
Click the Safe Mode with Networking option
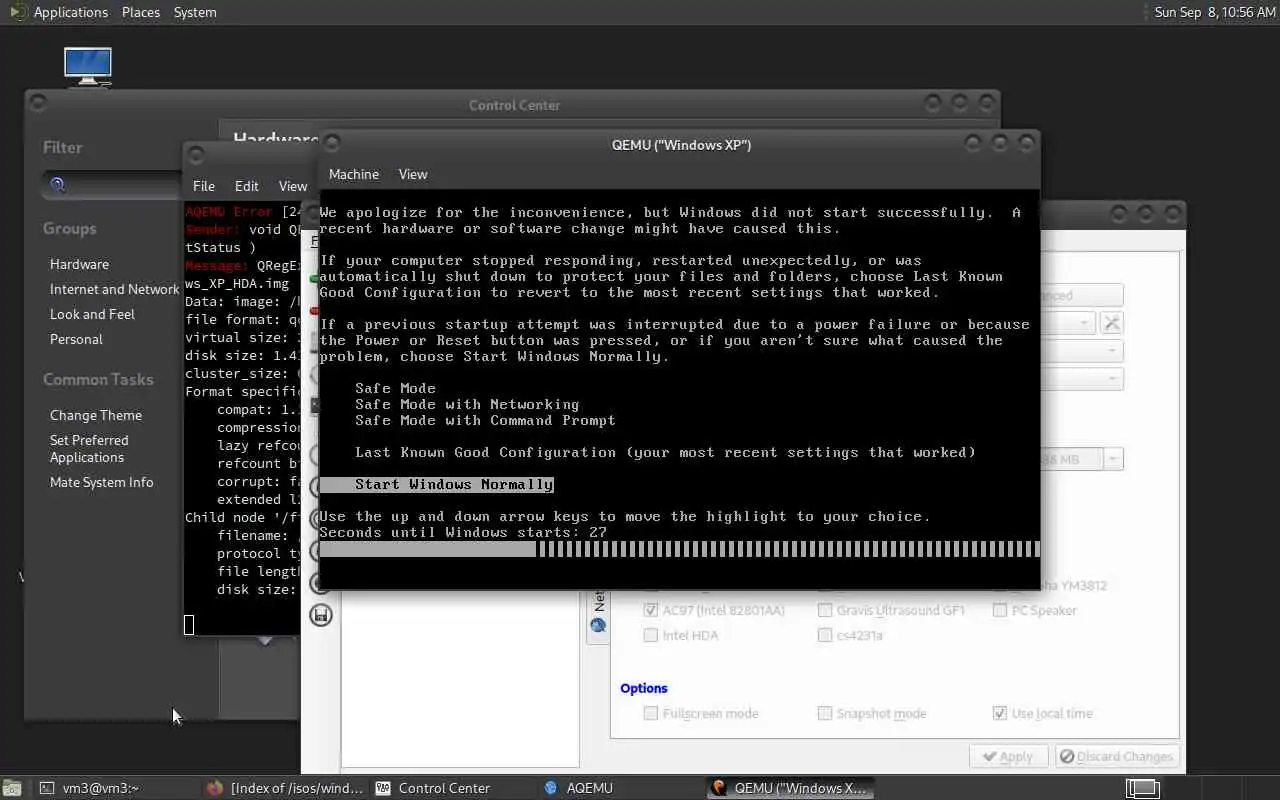click(x=467, y=404)
